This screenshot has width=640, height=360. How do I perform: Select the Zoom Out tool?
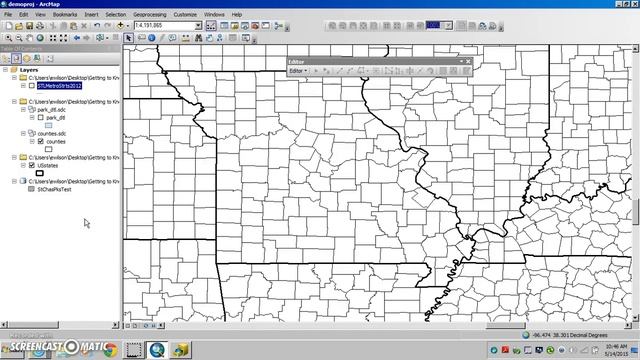click(x=19, y=38)
